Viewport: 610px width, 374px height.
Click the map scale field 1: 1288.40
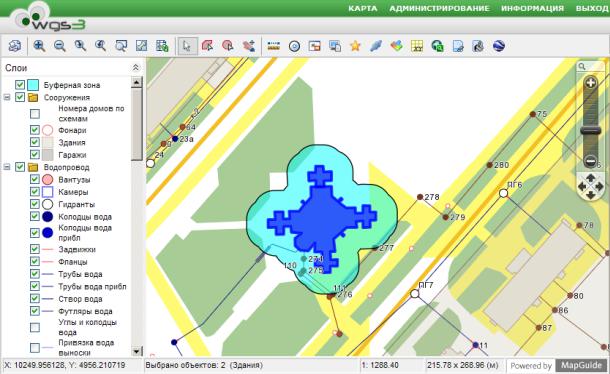click(x=380, y=365)
